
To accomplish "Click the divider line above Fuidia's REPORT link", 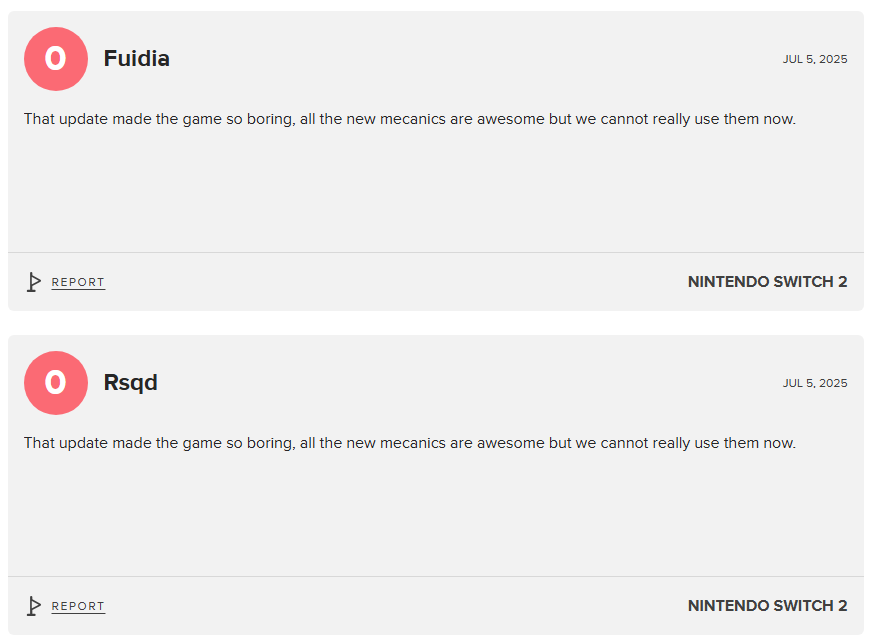I will (x=436, y=252).
